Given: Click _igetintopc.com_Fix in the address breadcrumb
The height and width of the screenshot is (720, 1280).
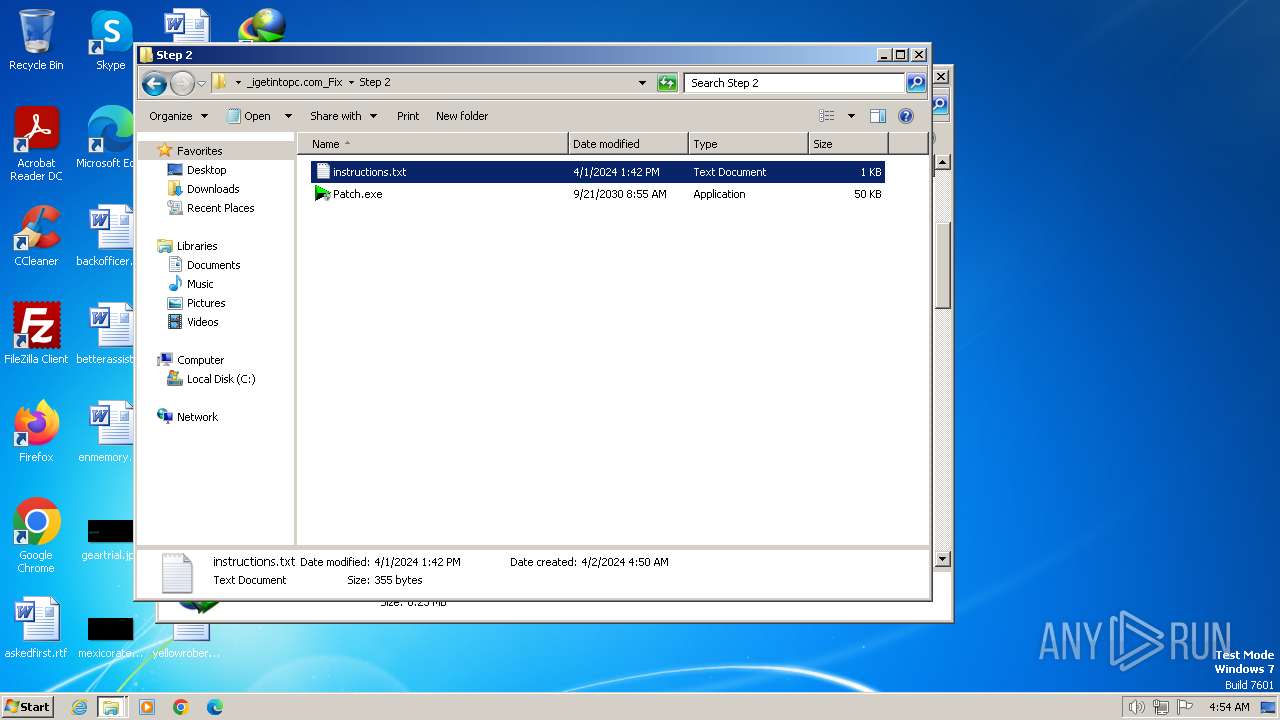Looking at the screenshot, I should [x=294, y=83].
